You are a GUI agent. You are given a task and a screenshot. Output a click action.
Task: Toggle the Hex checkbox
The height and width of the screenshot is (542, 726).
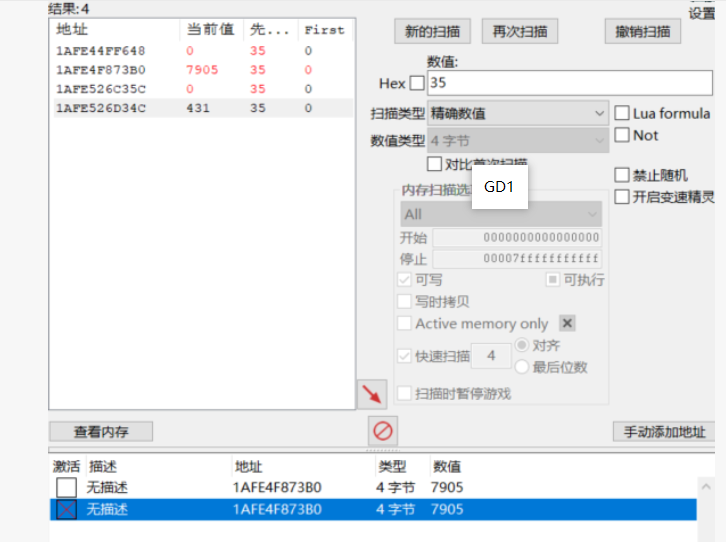tap(417, 83)
